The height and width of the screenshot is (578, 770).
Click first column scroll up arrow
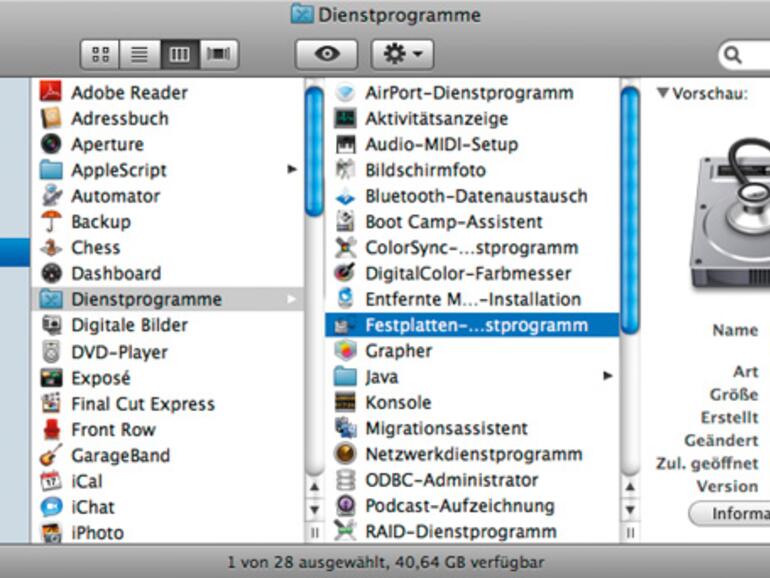pos(314,487)
